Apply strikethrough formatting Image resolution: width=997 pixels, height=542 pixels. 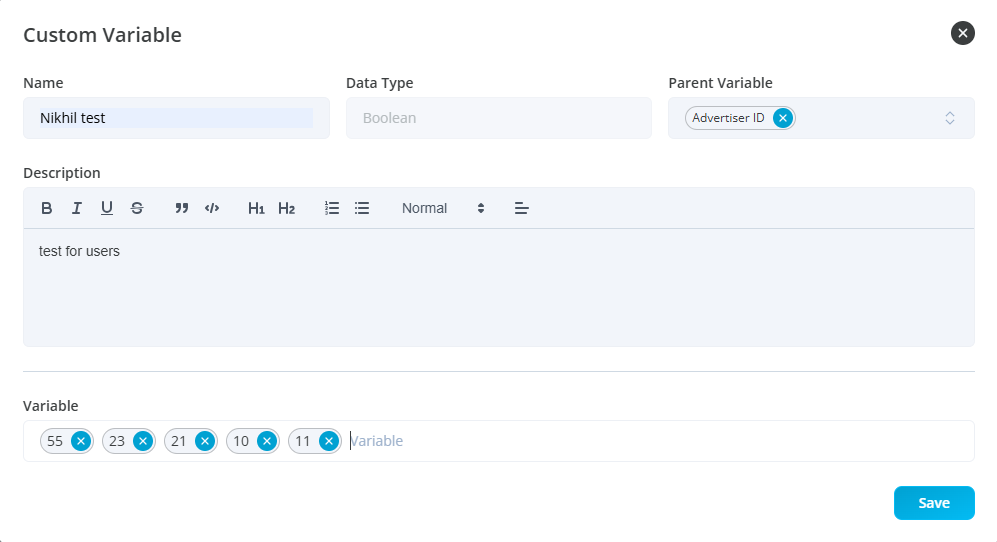[x=137, y=208]
